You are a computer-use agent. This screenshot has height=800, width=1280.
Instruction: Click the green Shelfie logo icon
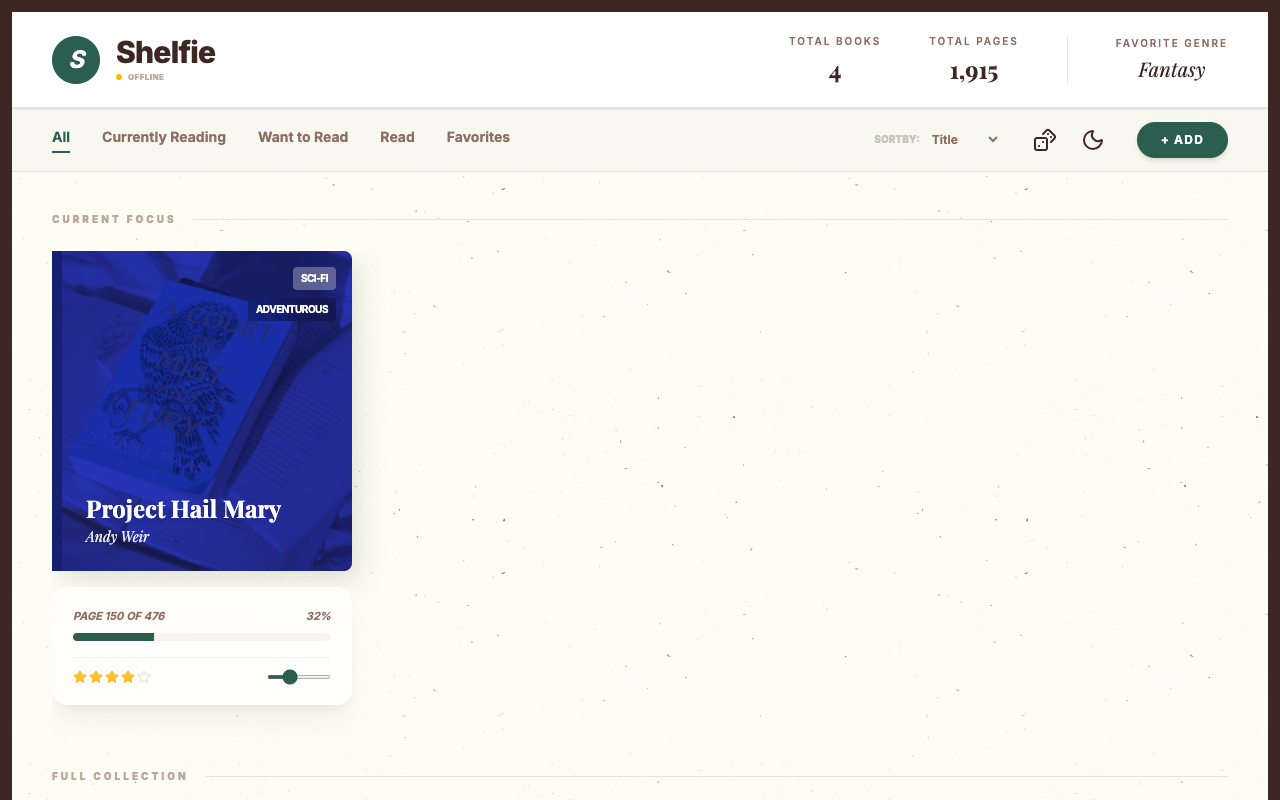pyautogui.click(x=76, y=60)
